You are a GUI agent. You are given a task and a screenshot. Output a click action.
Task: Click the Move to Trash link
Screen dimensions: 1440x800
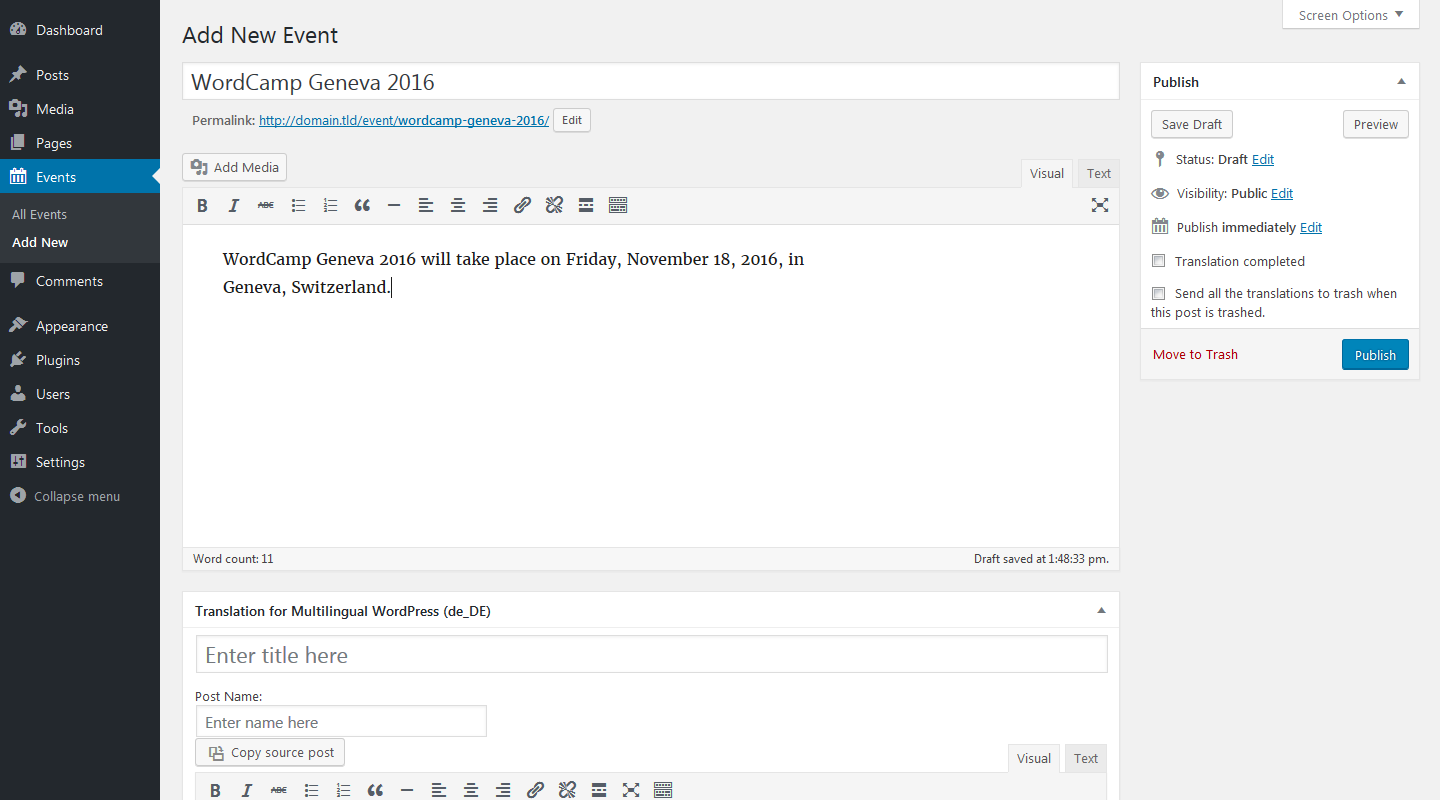[x=1195, y=355]
